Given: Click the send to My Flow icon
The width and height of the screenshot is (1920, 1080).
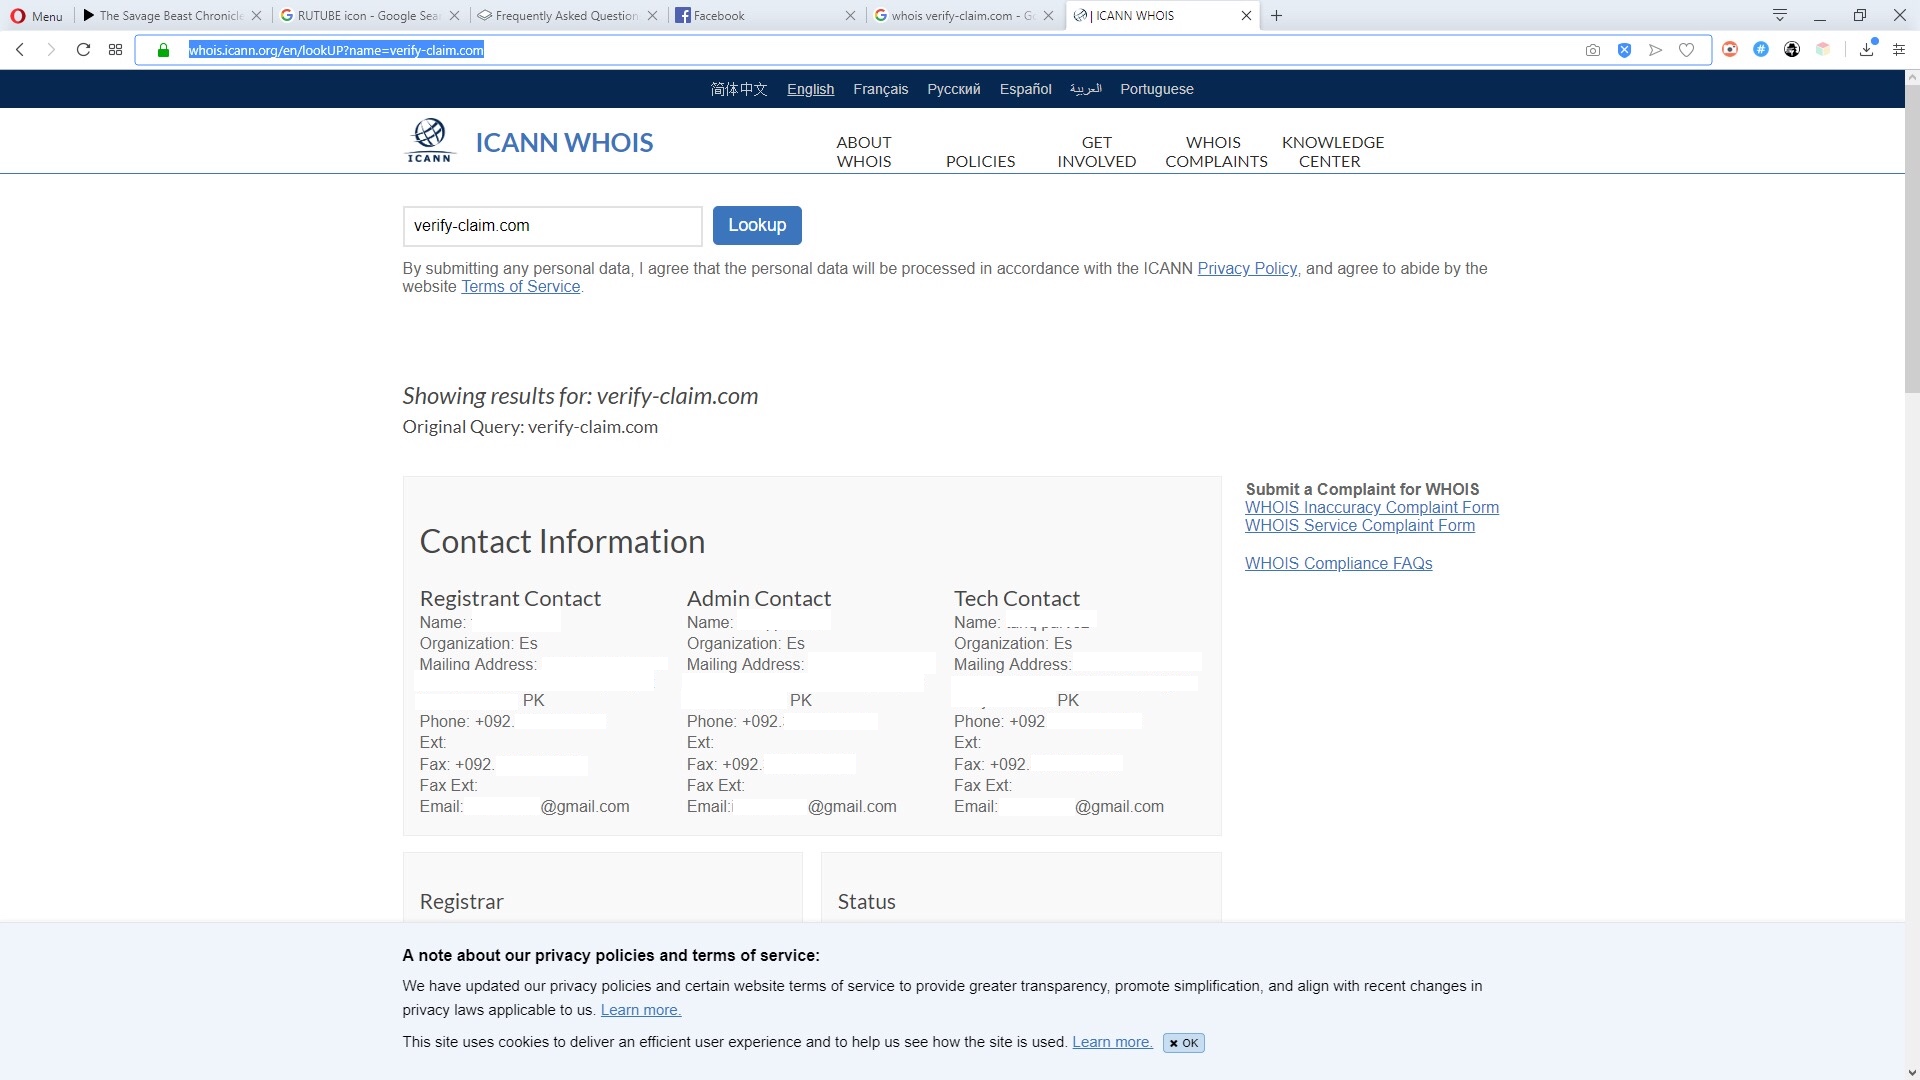Looking at the screenshot, I should point(1656,50).
